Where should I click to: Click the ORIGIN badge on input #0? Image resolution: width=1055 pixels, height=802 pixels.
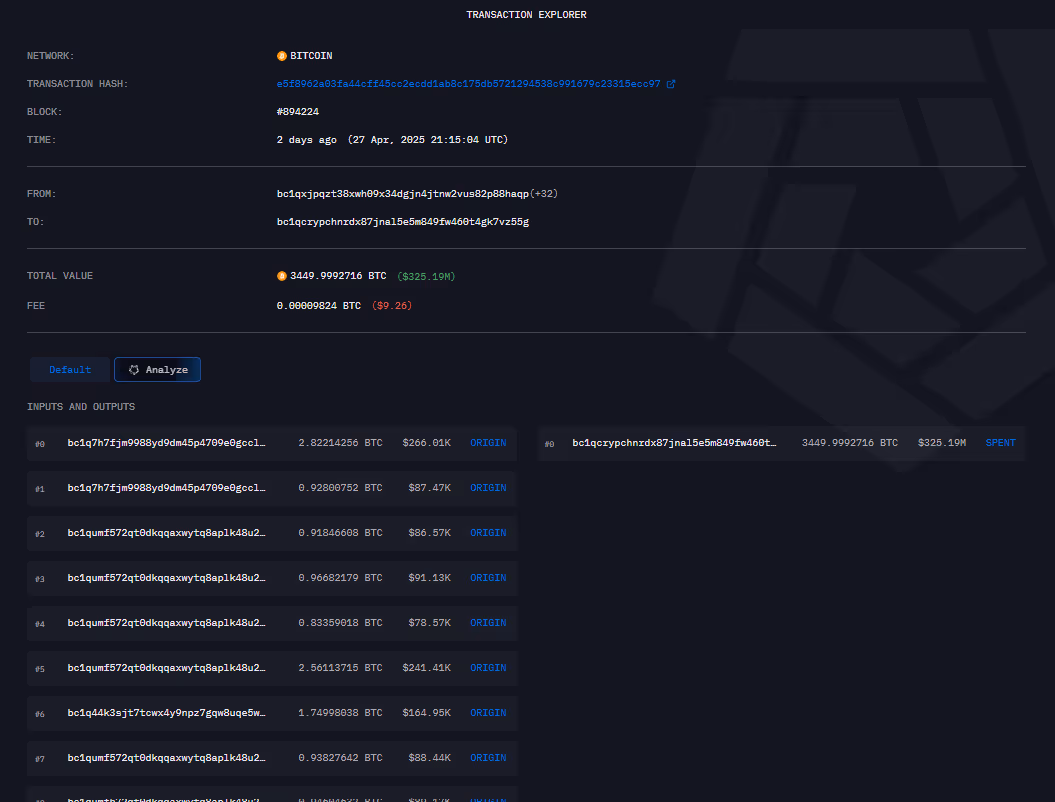(487, 443)
